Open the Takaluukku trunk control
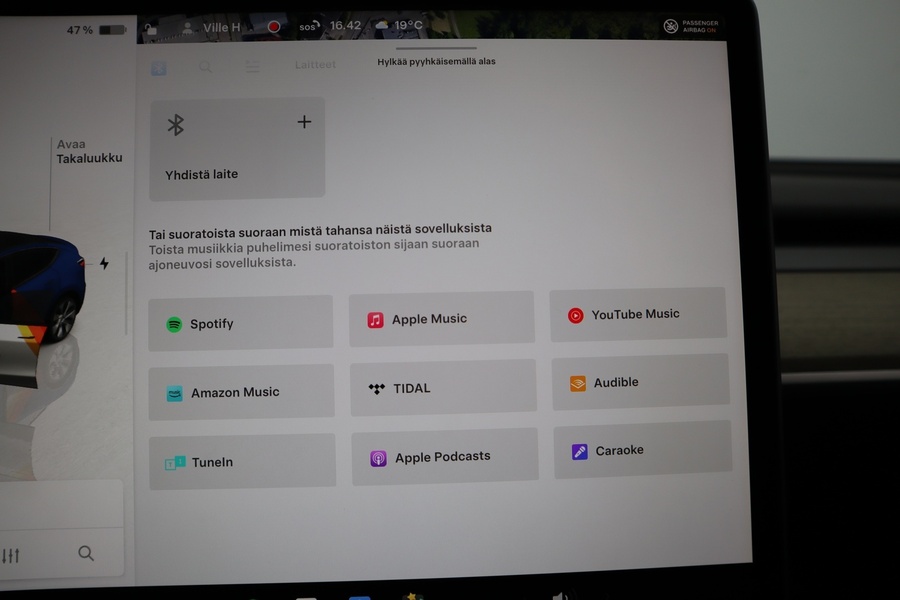 (88, 152)
